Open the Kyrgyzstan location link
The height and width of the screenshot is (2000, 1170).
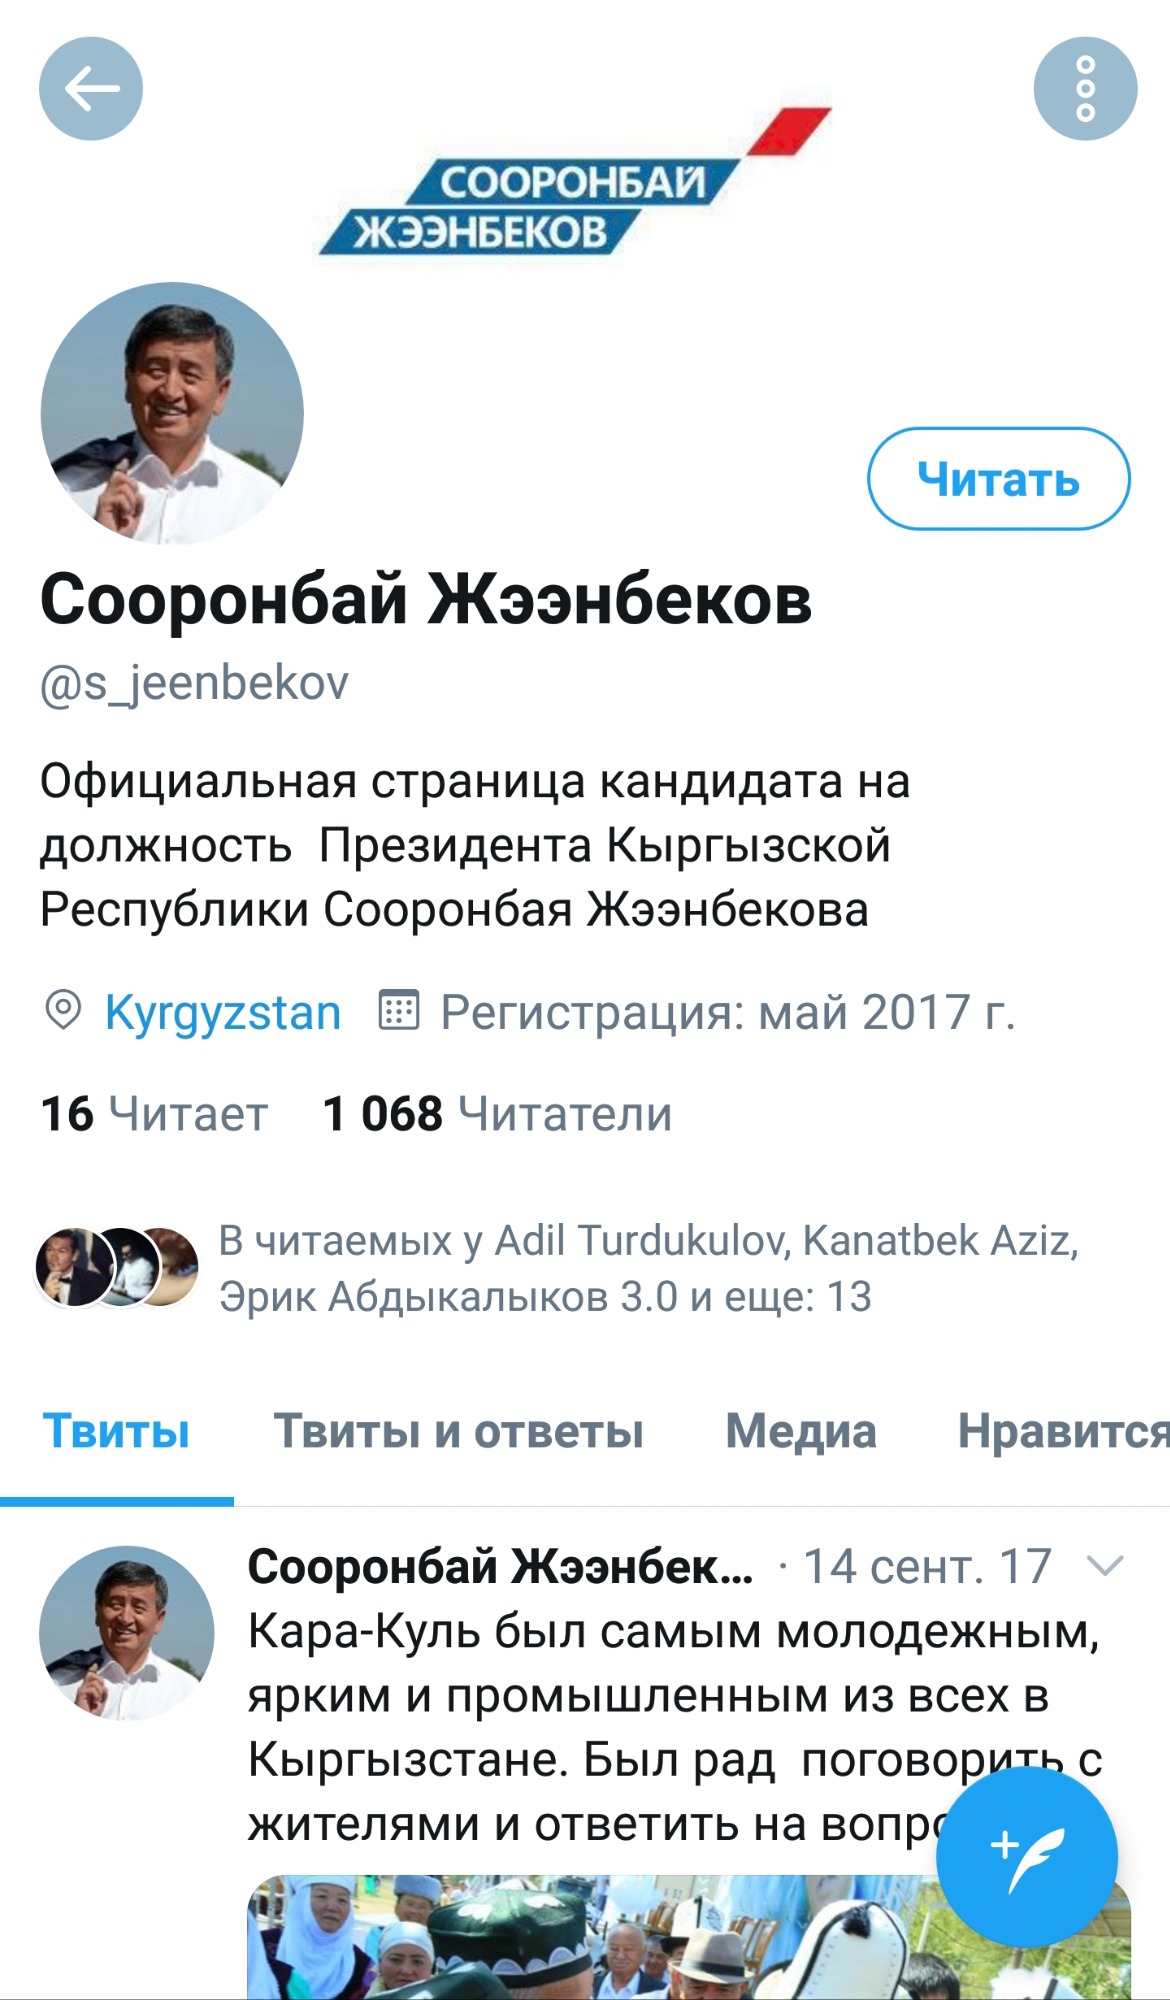(223, 1012)
